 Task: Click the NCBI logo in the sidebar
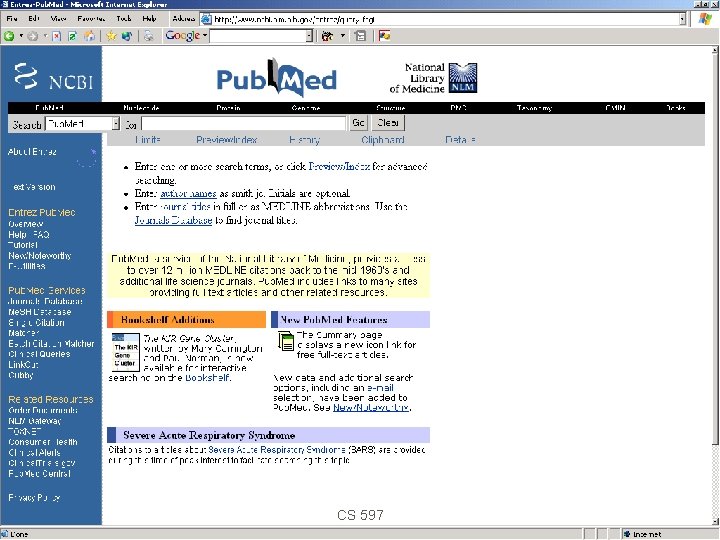53,77
